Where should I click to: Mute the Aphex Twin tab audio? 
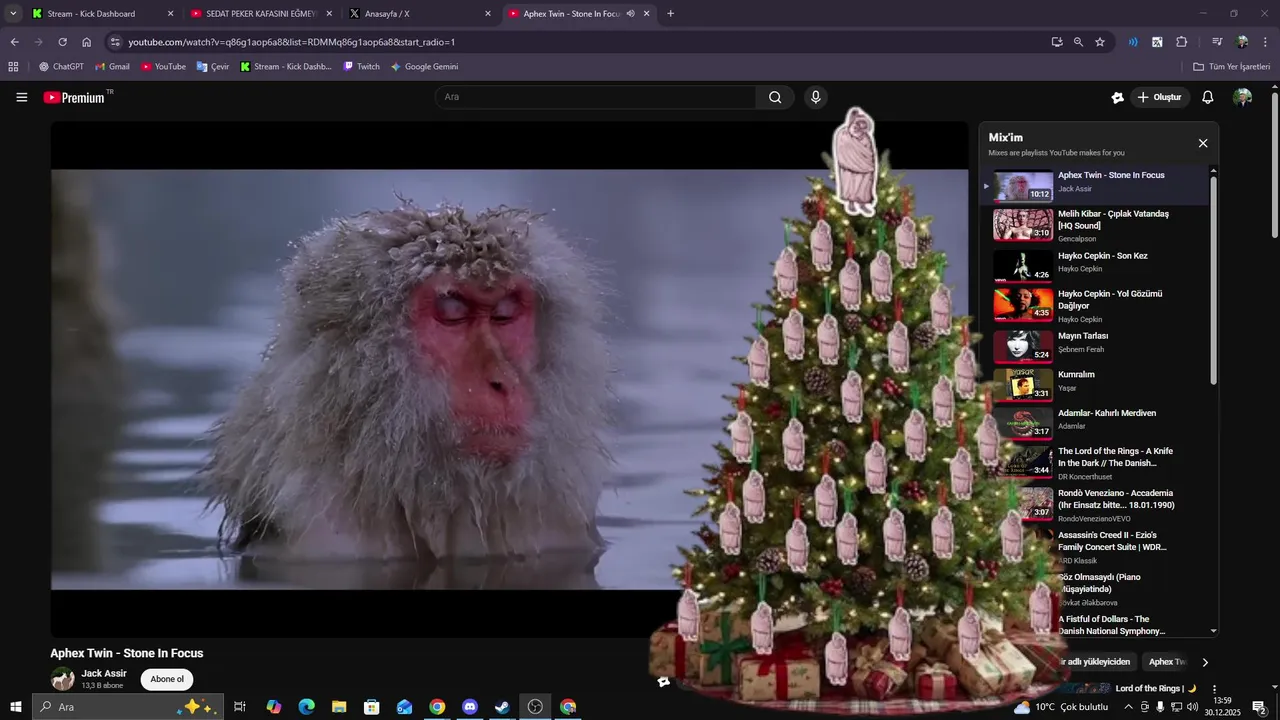[x=631, y=14]
